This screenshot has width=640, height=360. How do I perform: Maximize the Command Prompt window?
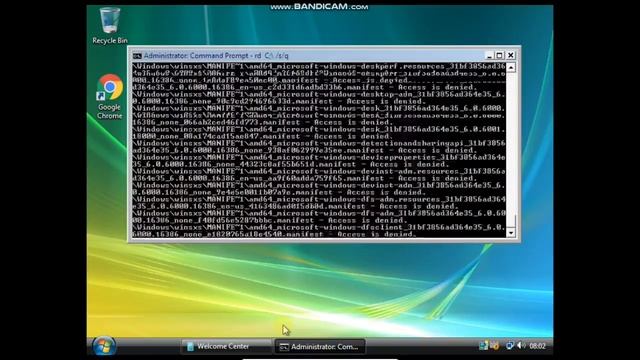coord(500,55)
